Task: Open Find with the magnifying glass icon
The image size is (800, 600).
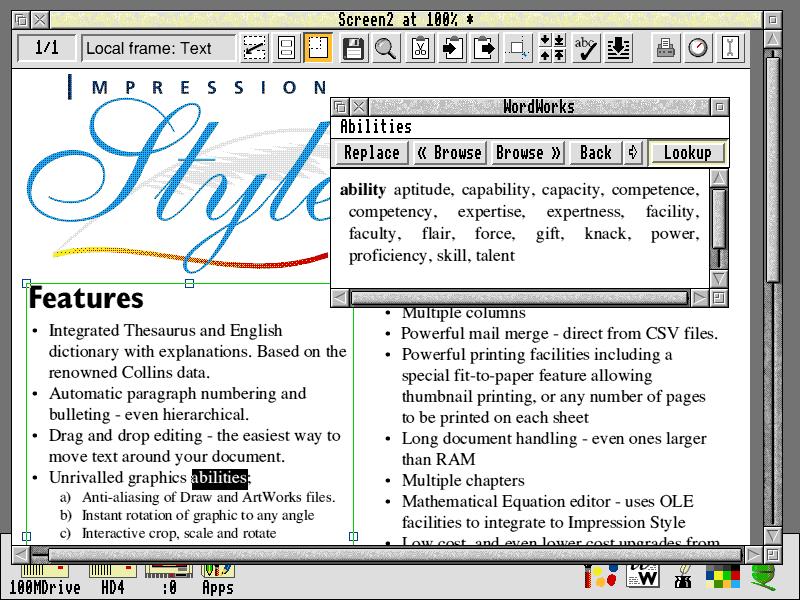Action: tap(385, 48)
